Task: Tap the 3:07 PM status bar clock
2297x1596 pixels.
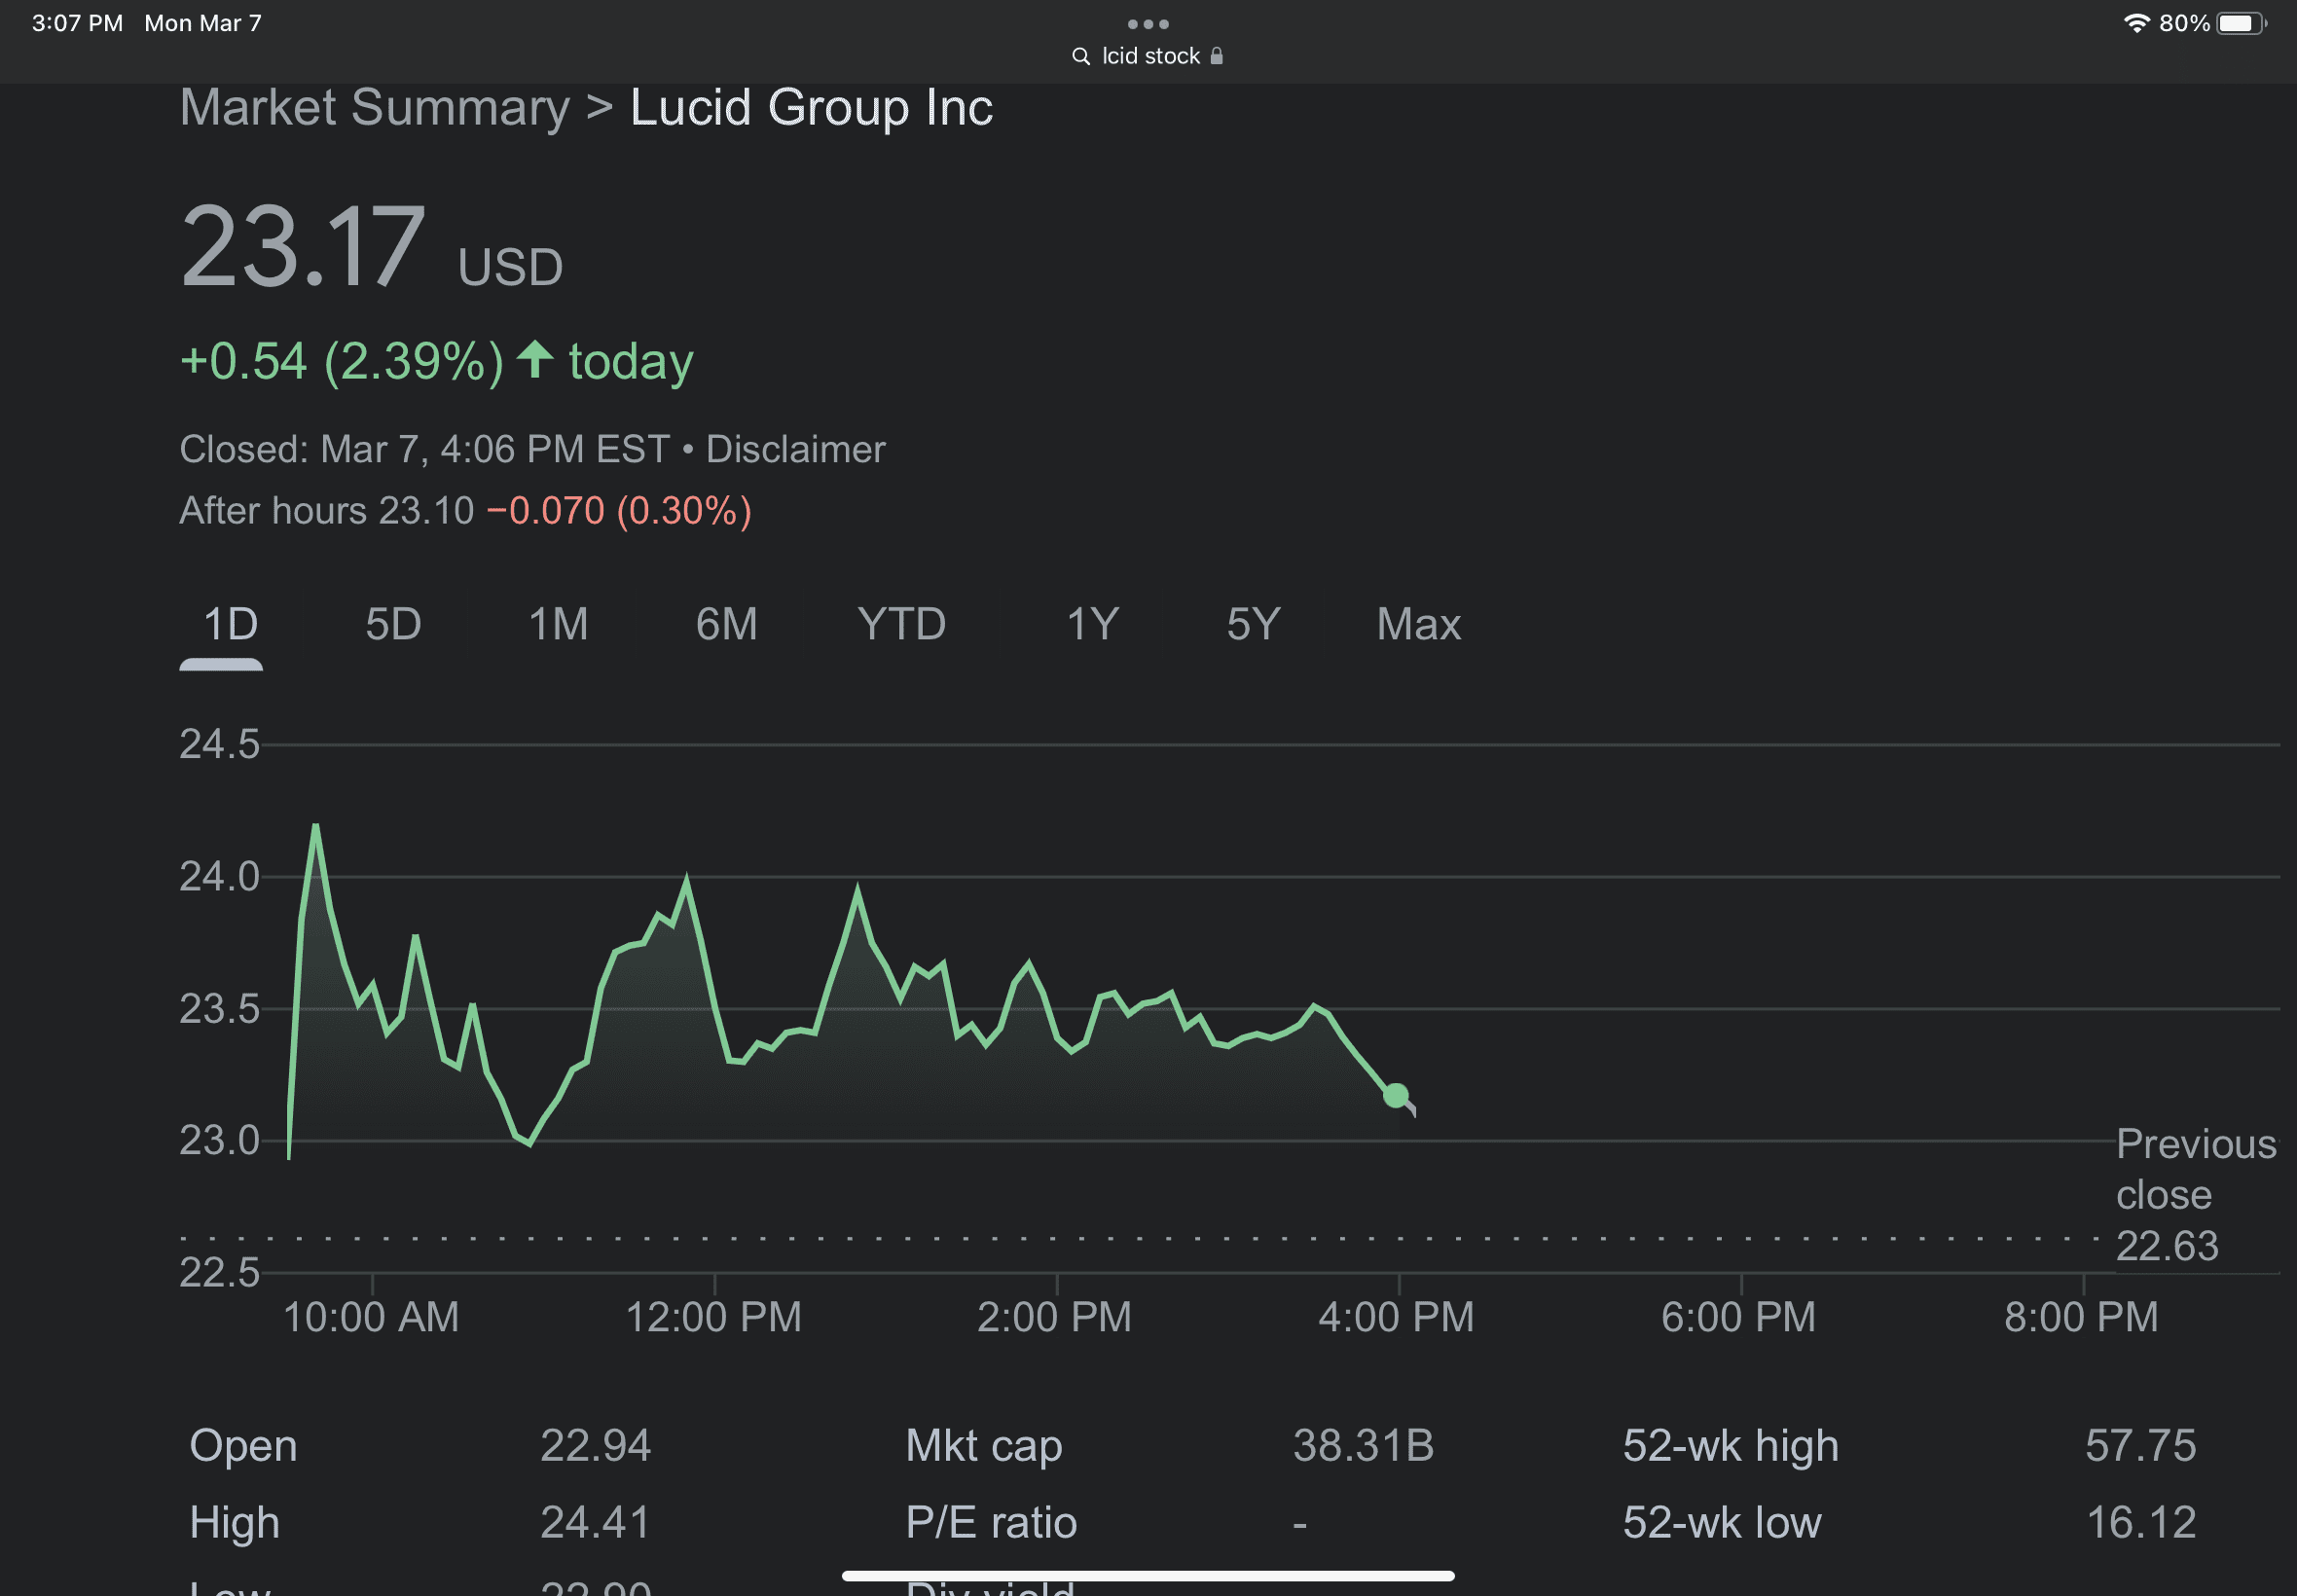Action: (x=77, y=23)
